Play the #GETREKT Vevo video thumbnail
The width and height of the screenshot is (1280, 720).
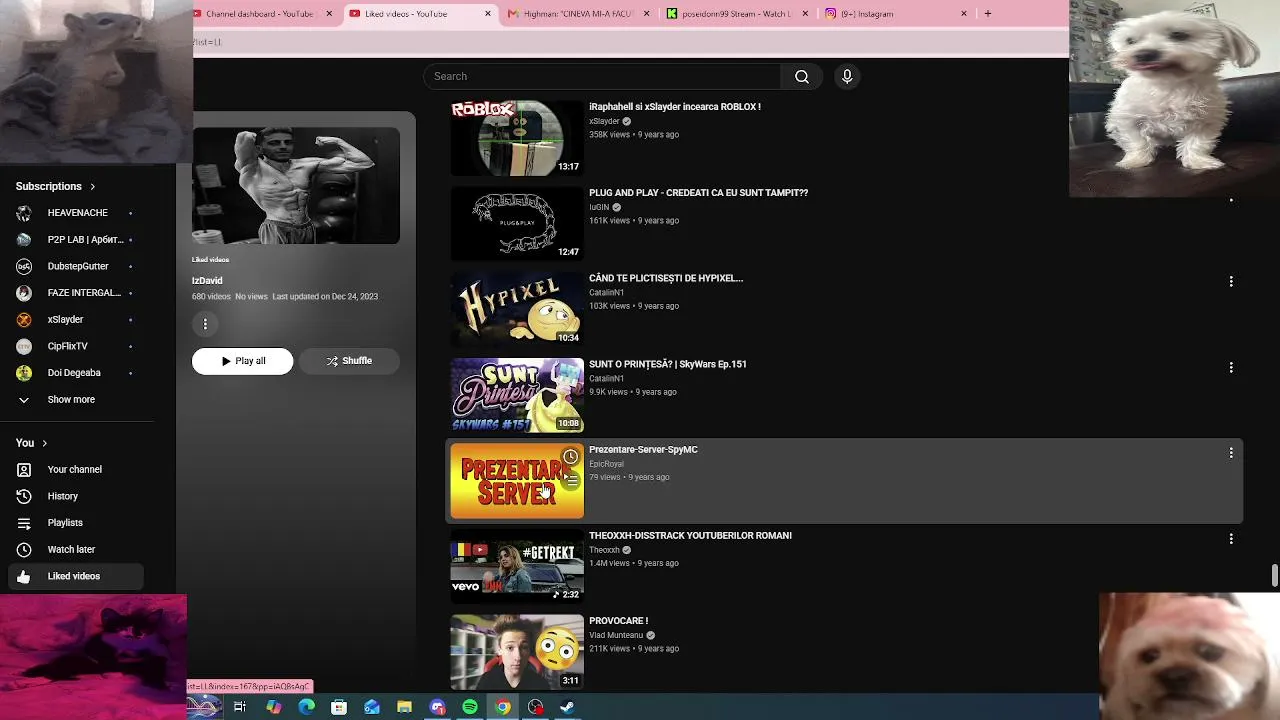tap(517, 567)
